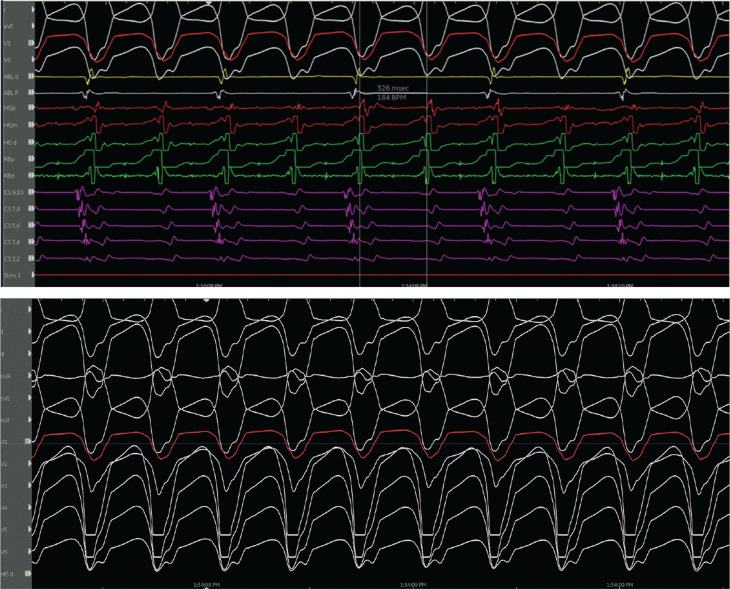The width and height of the screenshot is (730, 589).
Task: Click the upper panel V1 channel arrow marker
Action: pyautogui.click(x=32, y=43)
